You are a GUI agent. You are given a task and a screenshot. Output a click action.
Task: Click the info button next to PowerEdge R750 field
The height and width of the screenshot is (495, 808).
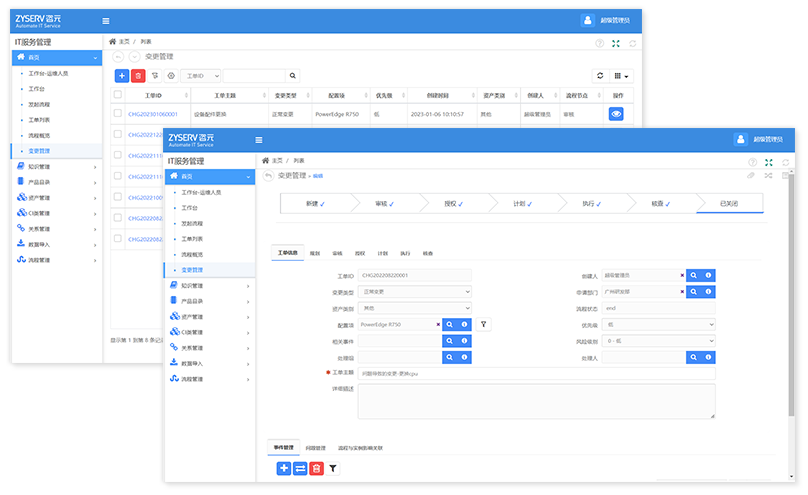pyautogui.click(x=464, y=325)
